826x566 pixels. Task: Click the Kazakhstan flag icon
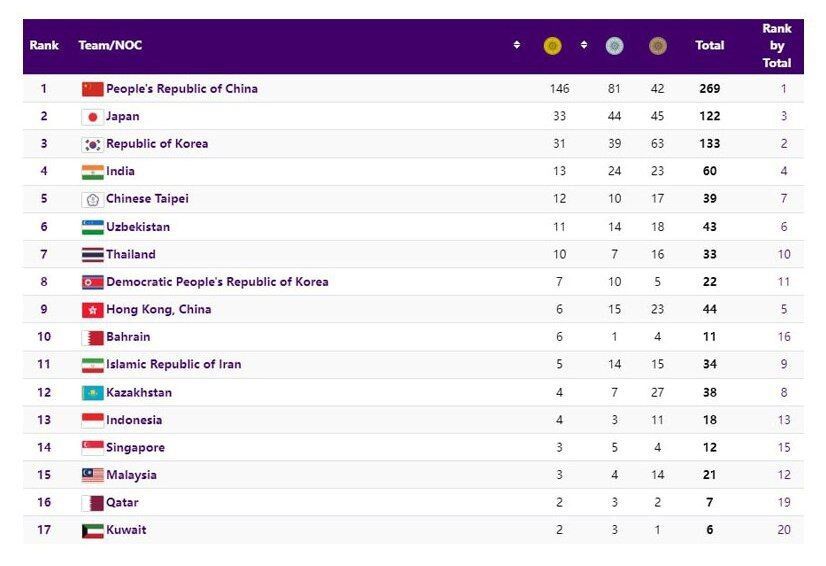92,393
